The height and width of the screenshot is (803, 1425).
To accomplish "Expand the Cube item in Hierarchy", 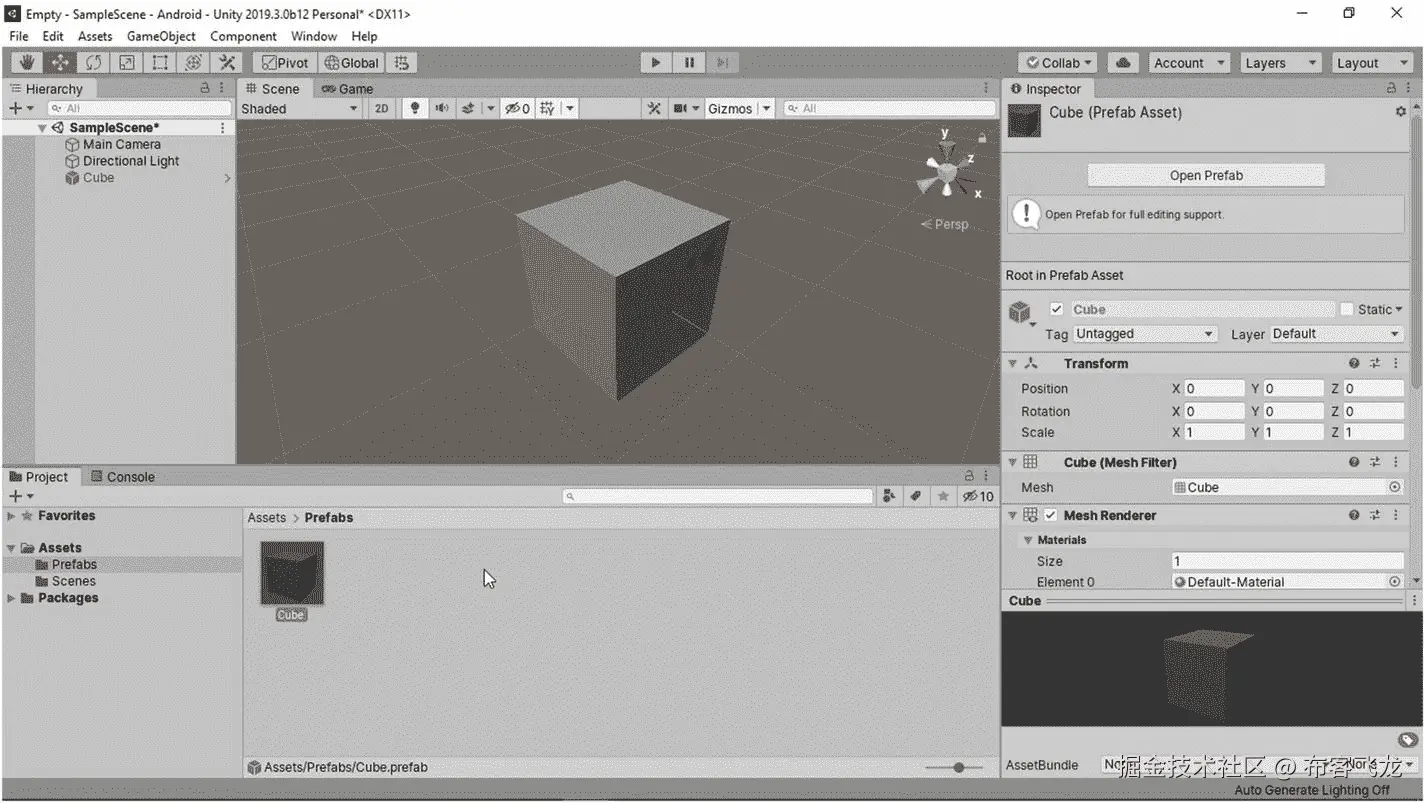I will point(228,177).
